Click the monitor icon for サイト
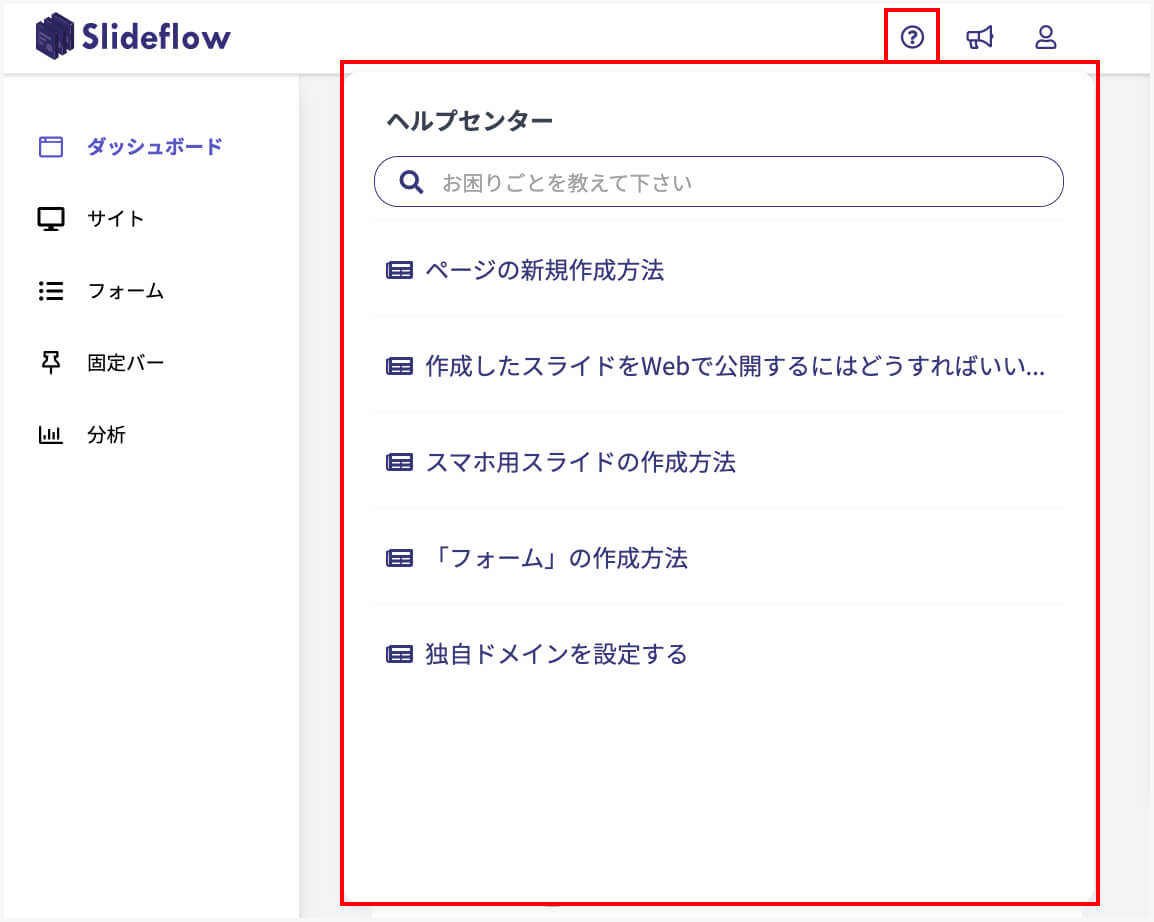 click(51, 219)
